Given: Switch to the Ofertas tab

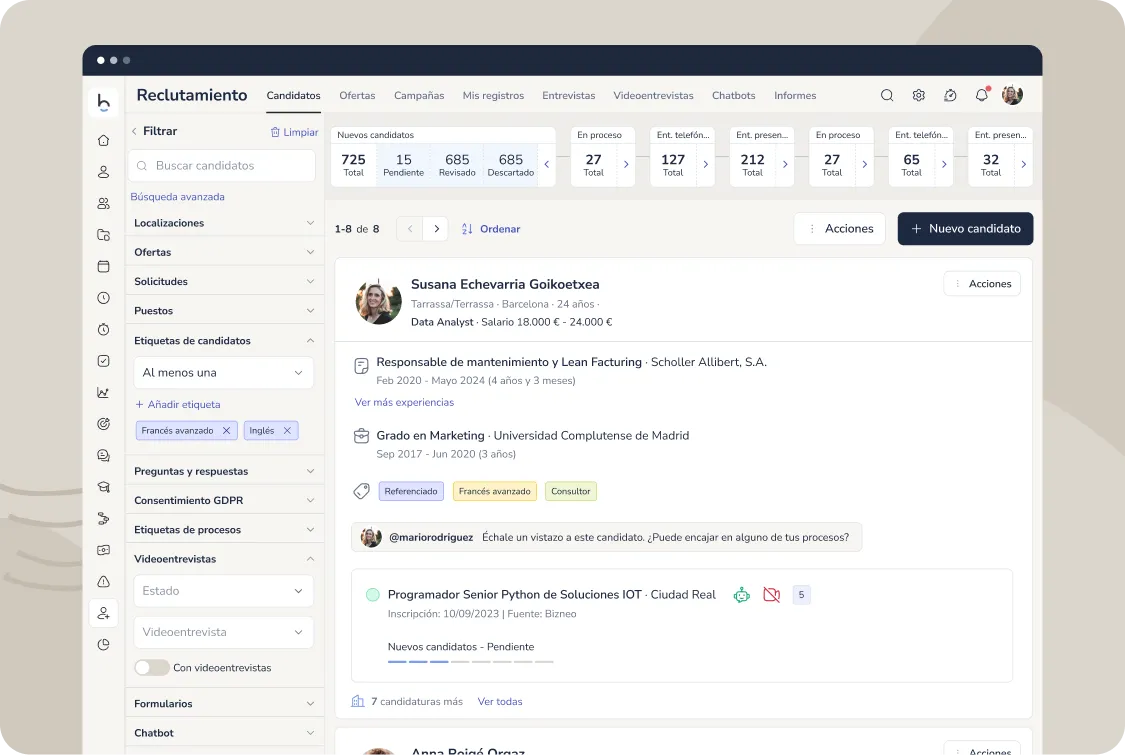Looking at the screenshot, I should [357, 96].
